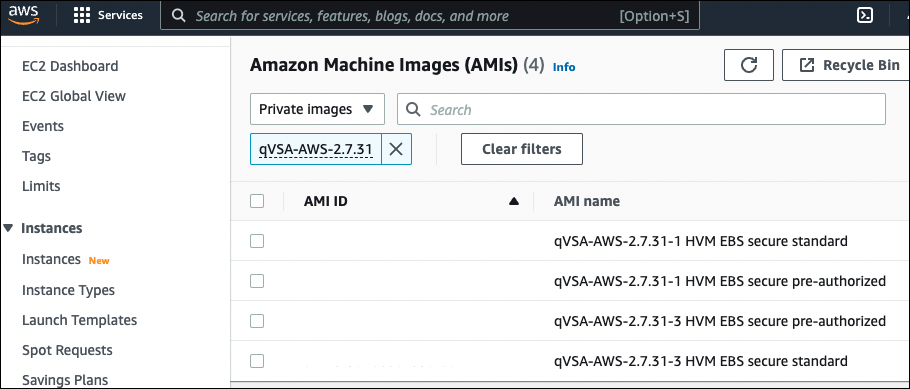Open the Private images dropdown
The image size is (910, 389).
[x=317, y=109]
